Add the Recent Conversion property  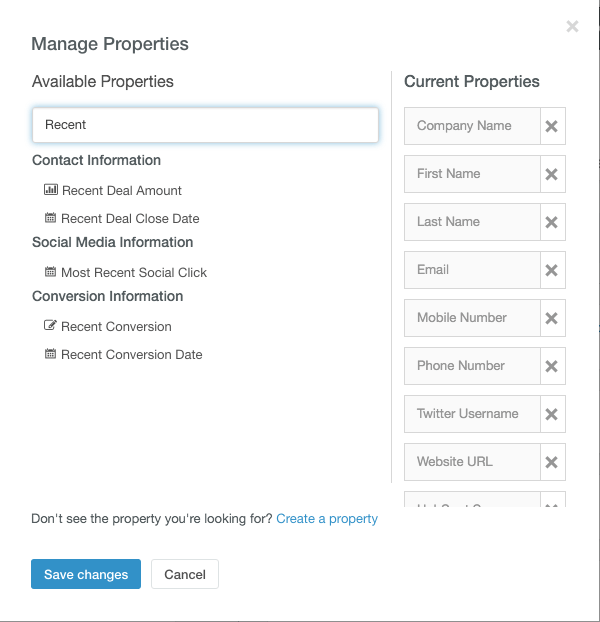pyautogui.click(x=116, y=326)
